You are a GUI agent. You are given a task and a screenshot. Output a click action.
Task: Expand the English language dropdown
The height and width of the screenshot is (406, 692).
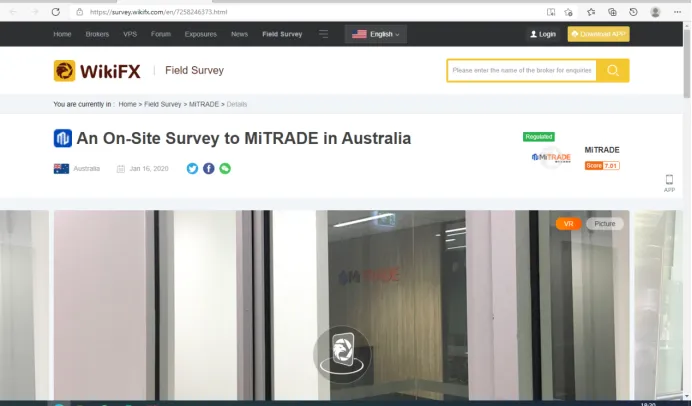[x=376, y=34]
